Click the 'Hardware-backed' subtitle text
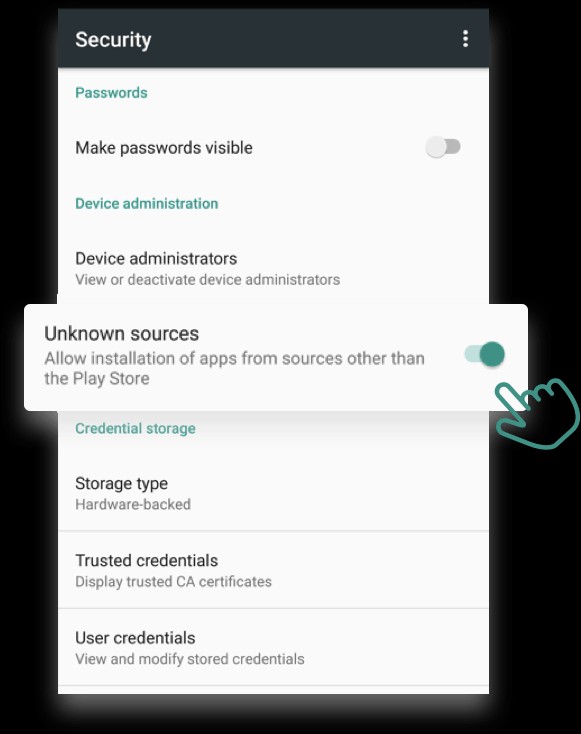Screen dimensions: 581x734 tap(133, 504)
